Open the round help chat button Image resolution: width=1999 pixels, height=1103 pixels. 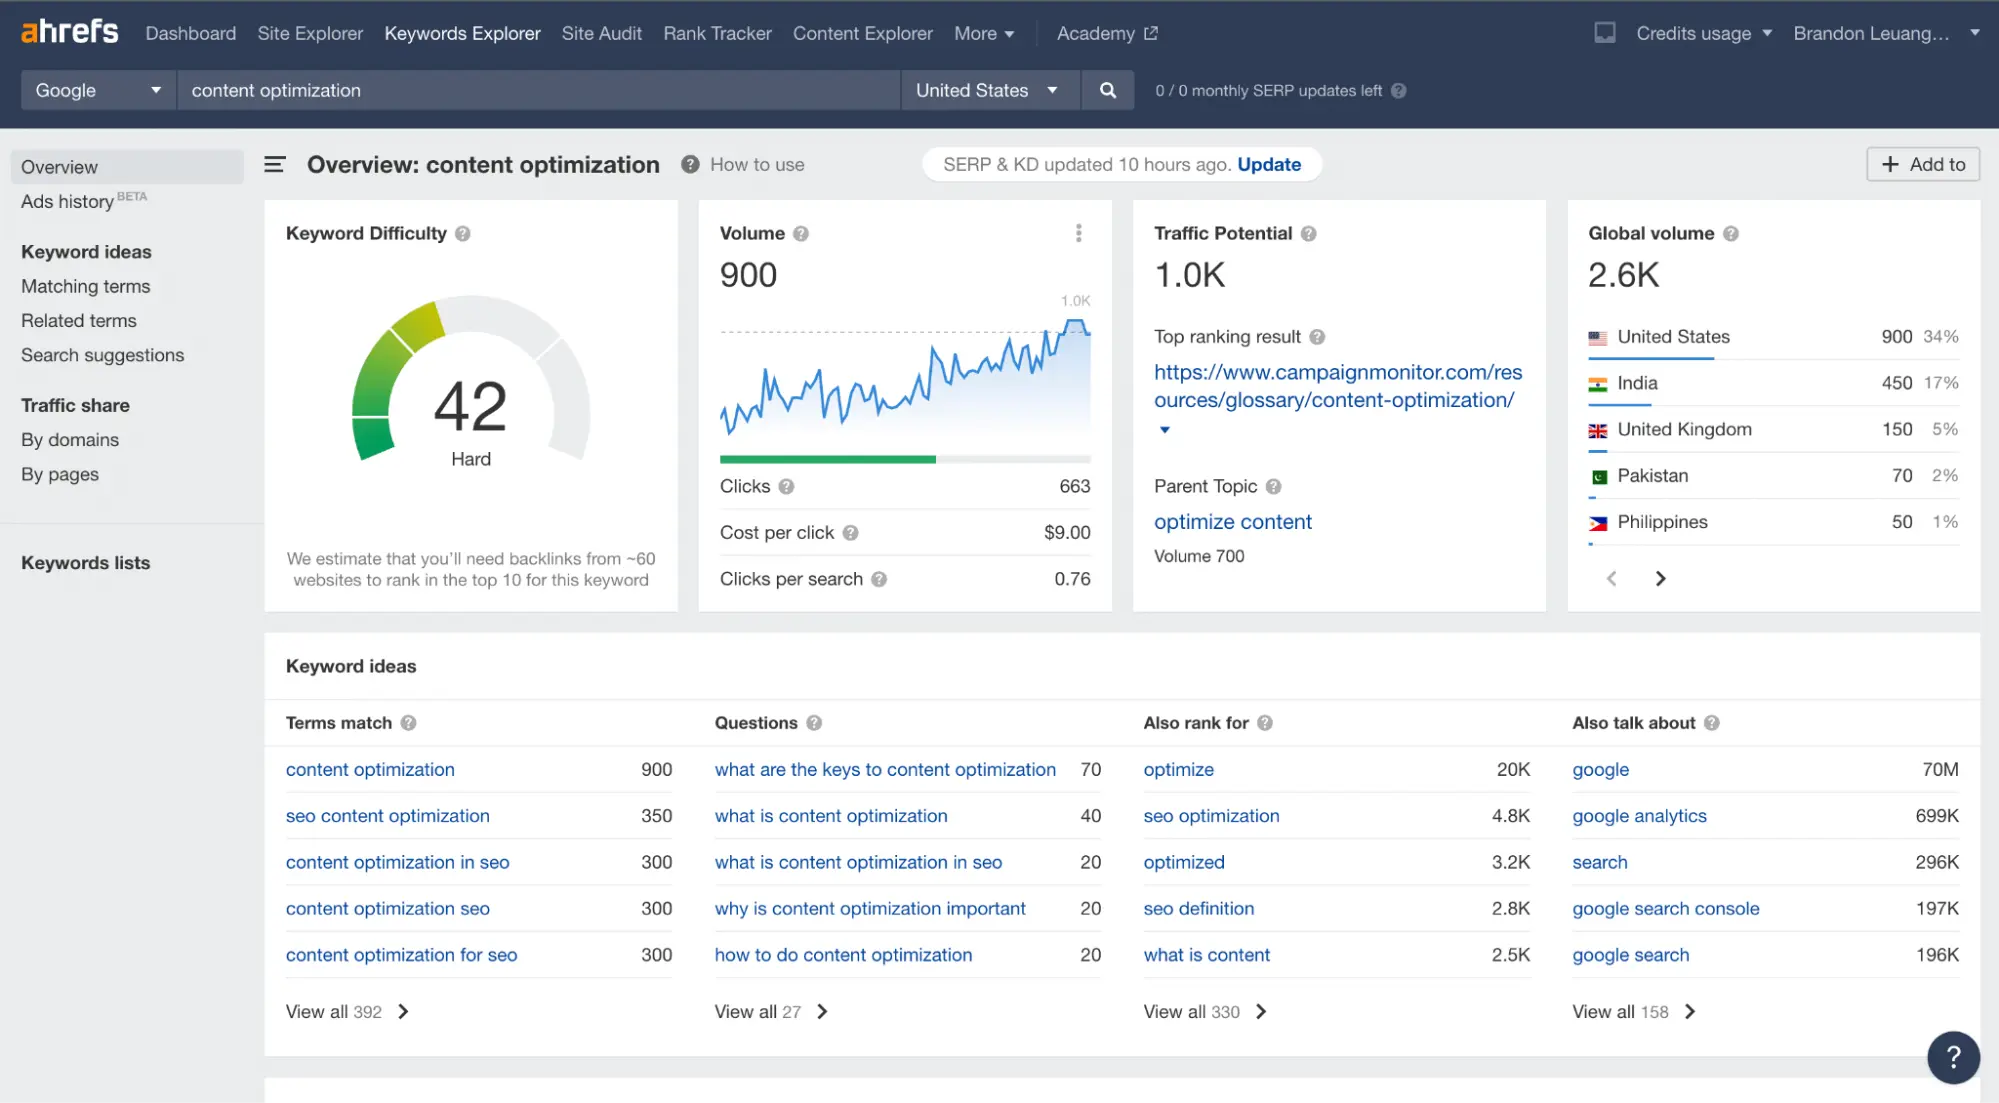(1952, 1057)
